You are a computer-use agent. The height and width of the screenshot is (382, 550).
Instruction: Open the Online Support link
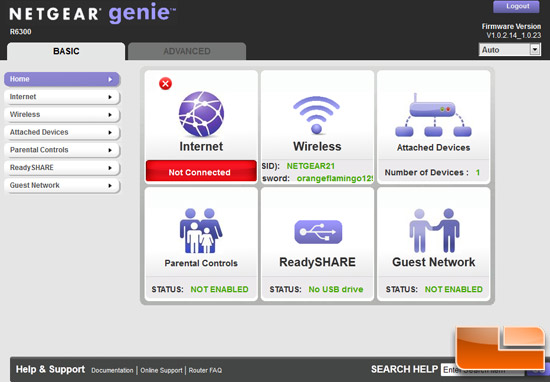coord(161,370)
